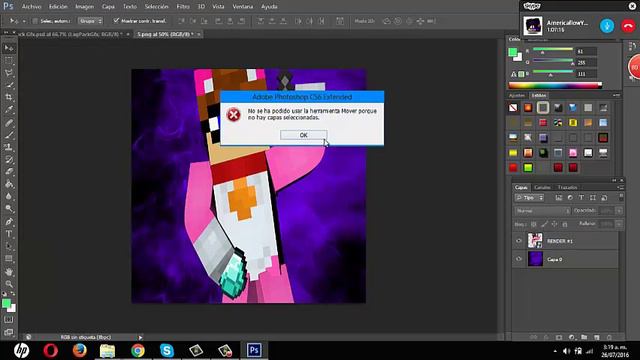Select the Hand tool
640x360 pixels.
coord(9,271)
